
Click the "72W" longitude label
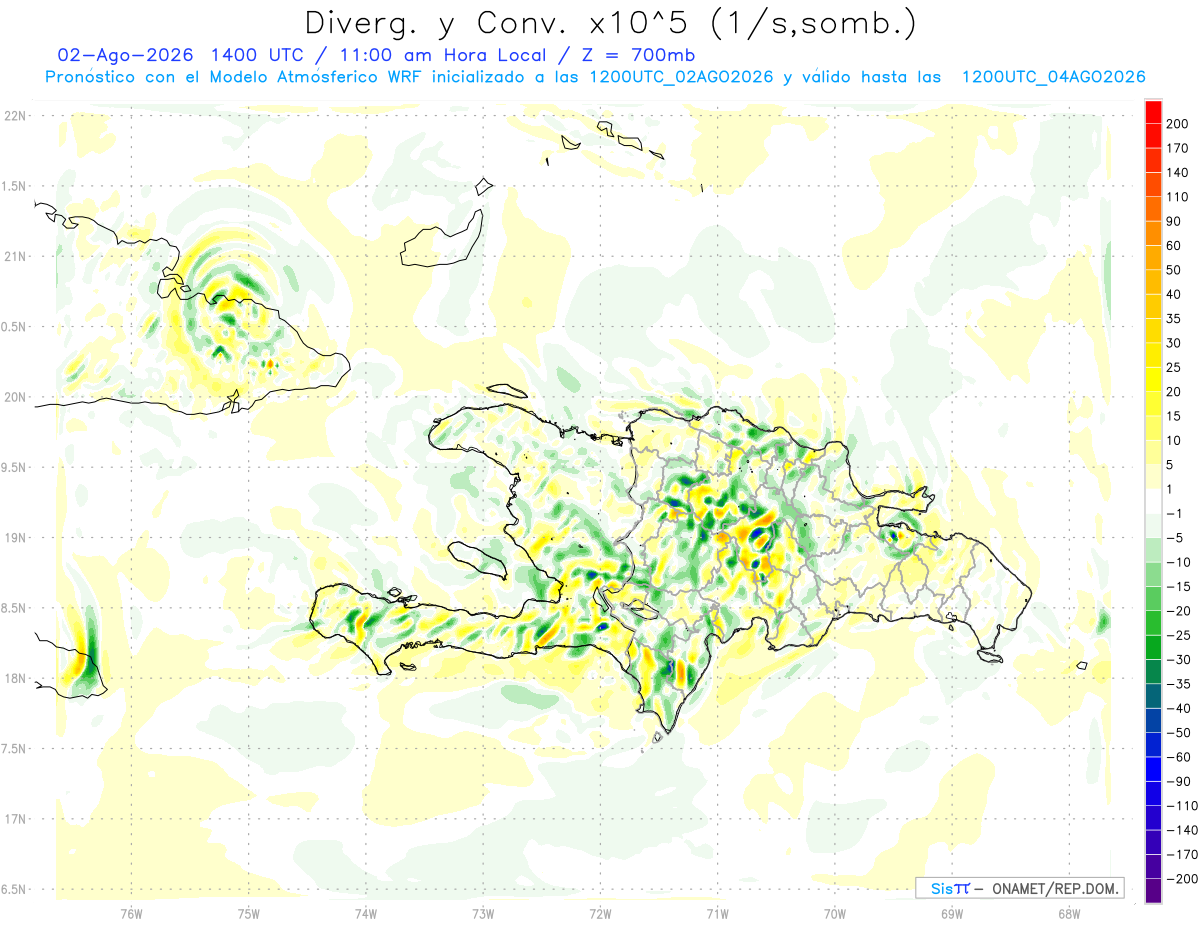pos(600,914)
